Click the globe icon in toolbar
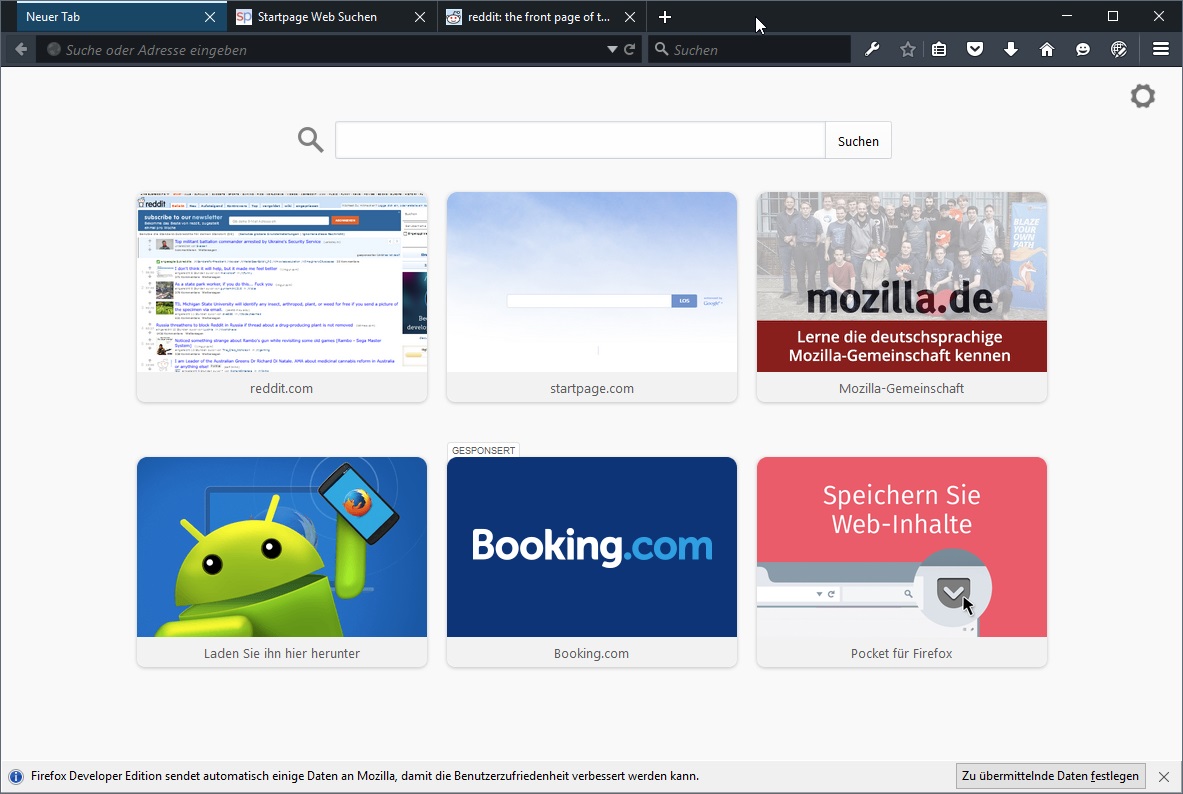Screen dimensions: 1183x794 1119,50
